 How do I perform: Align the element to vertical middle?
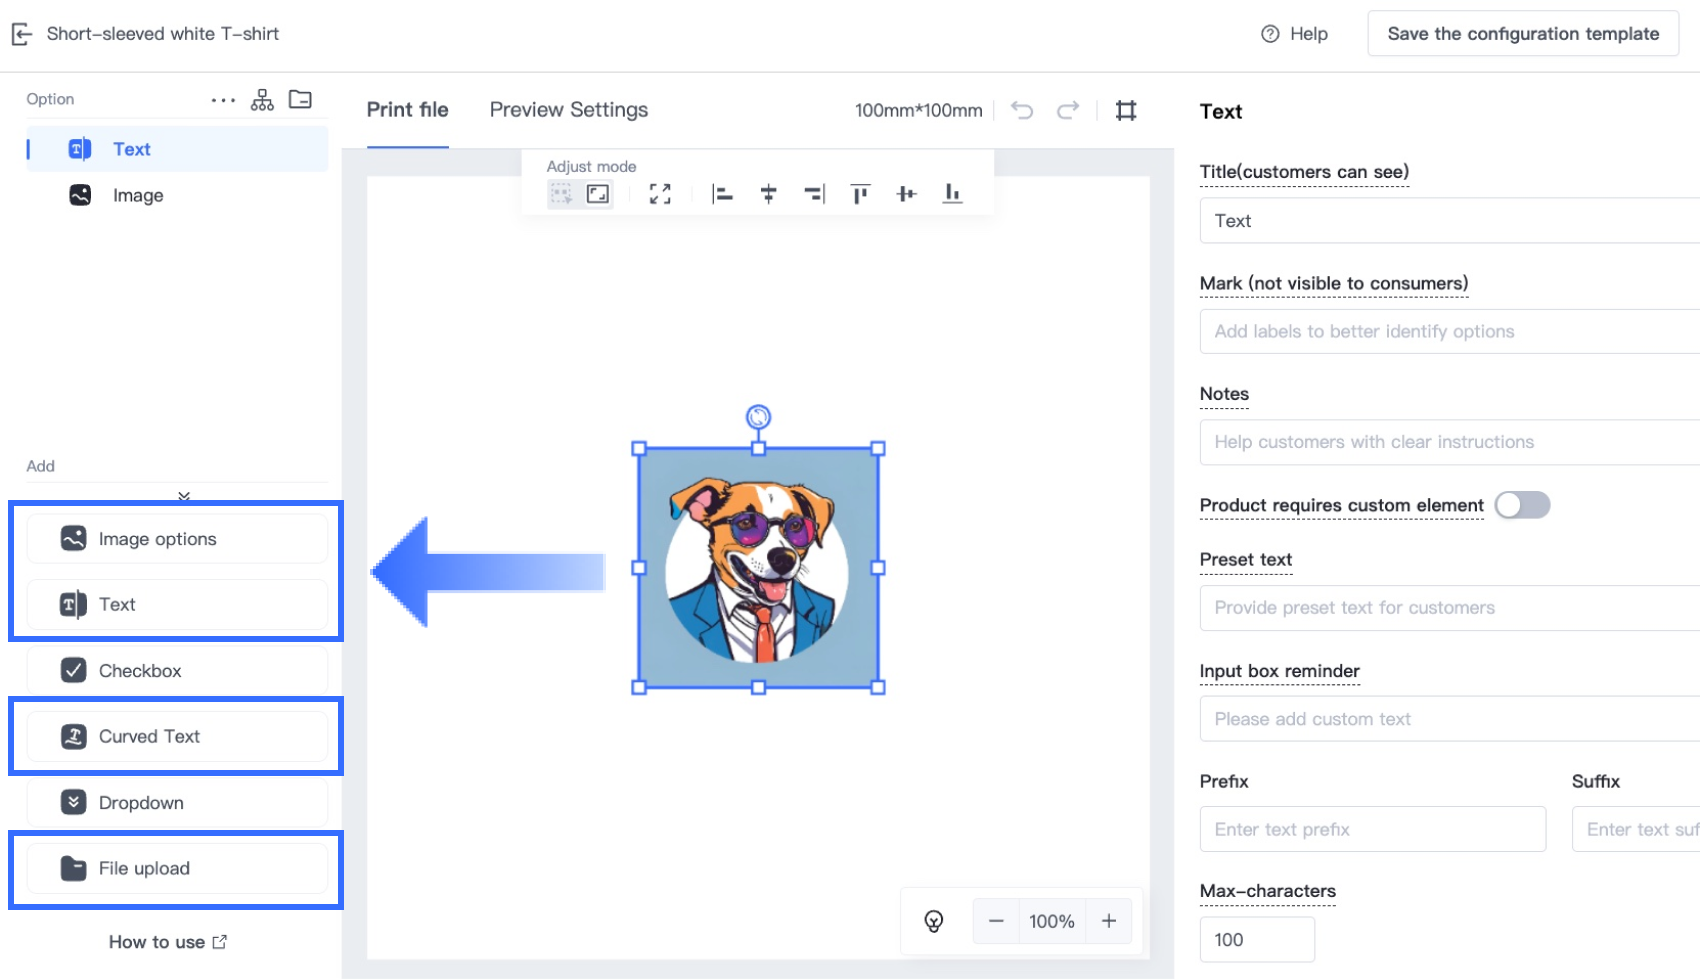[x=906, y=194]
